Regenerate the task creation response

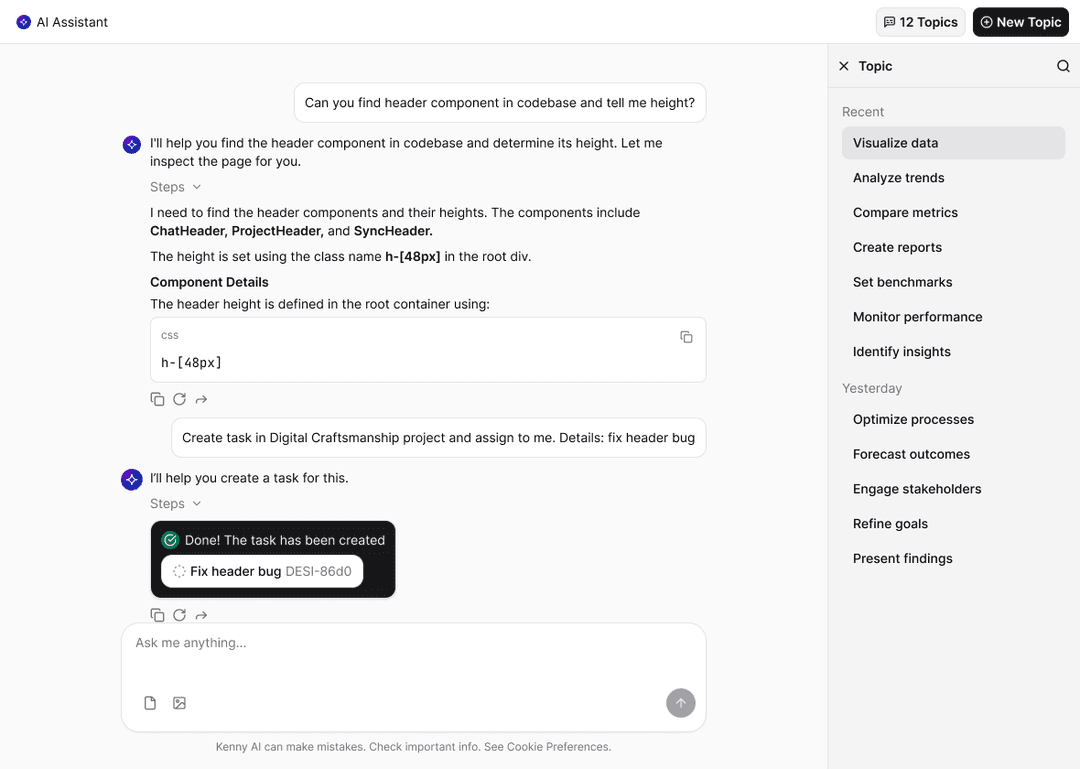coord(179,615)
